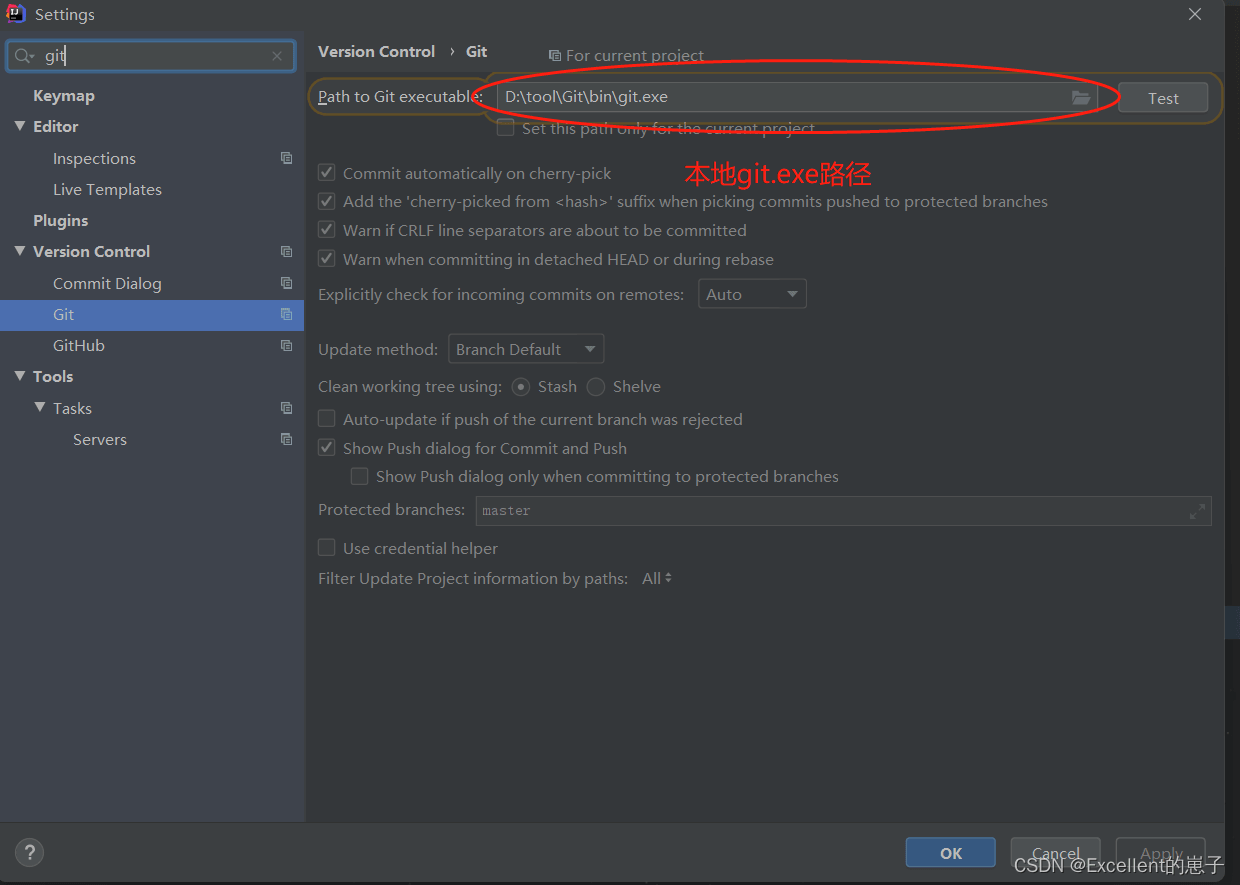
Task: Click into the settings search field
Action: [x=153, y=56]
